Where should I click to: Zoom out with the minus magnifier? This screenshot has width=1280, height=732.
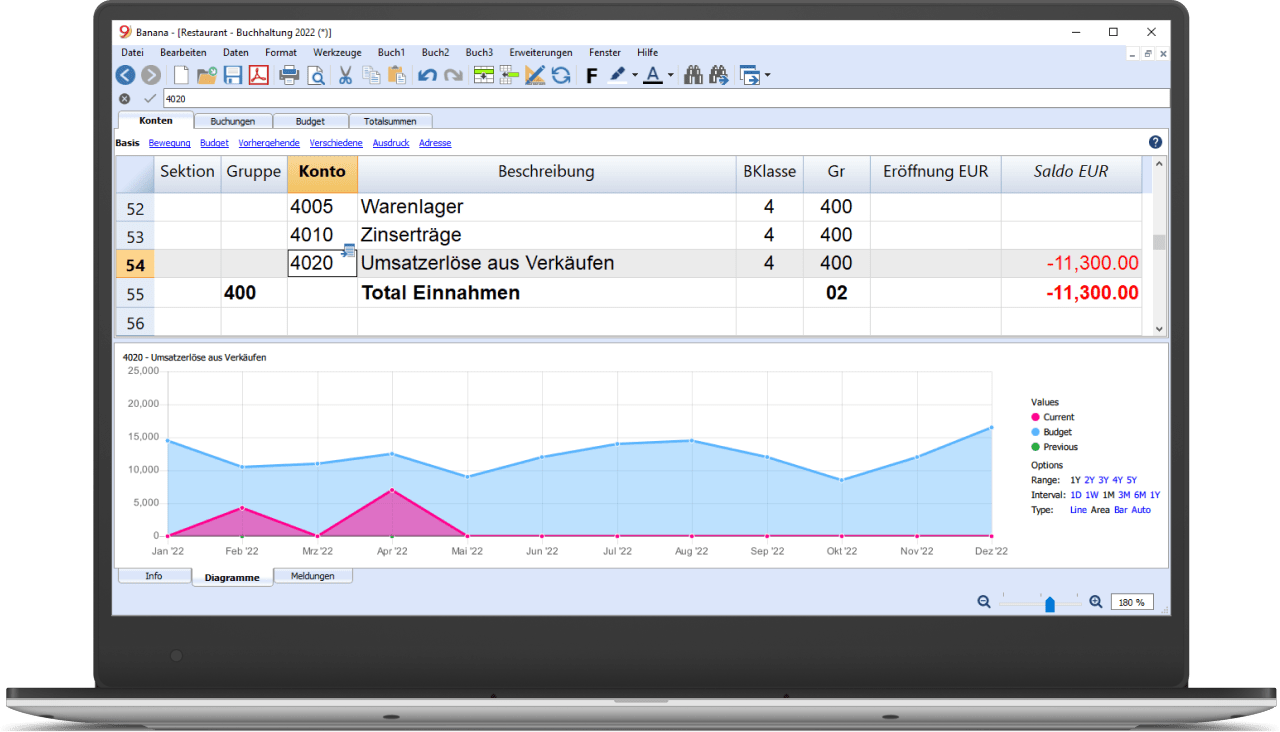click(984, 602)
